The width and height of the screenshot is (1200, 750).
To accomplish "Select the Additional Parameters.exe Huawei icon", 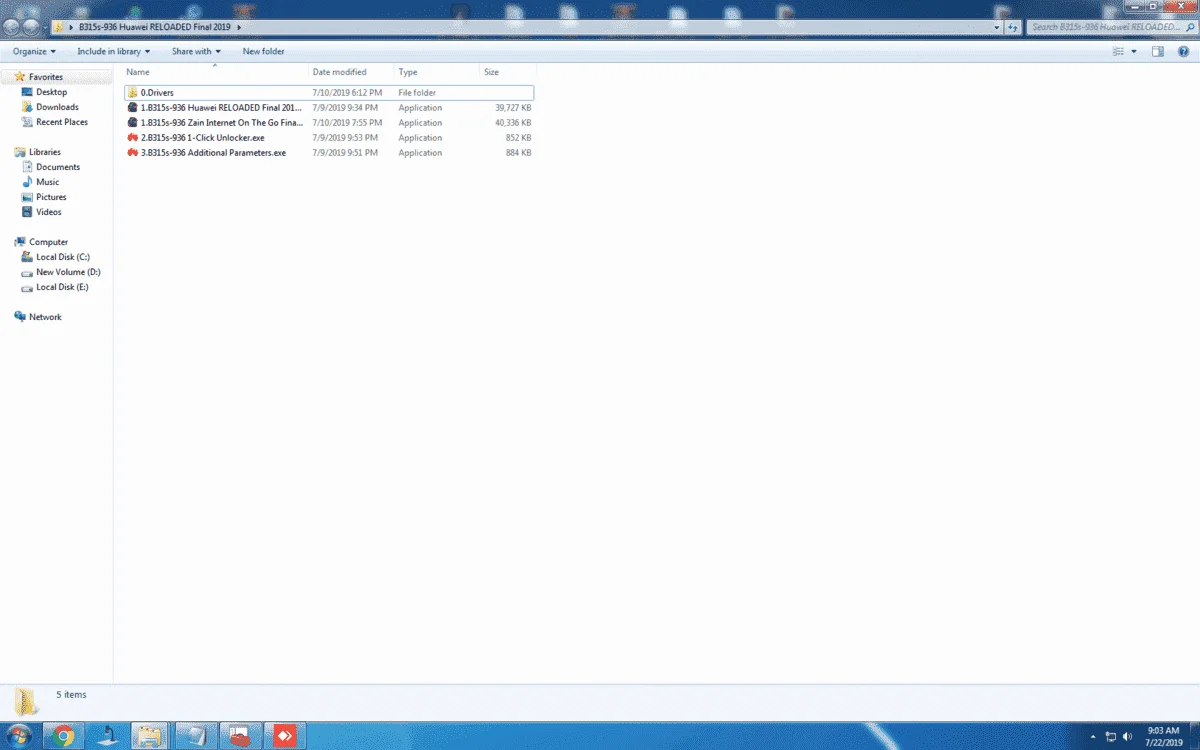I will point(132,152).
